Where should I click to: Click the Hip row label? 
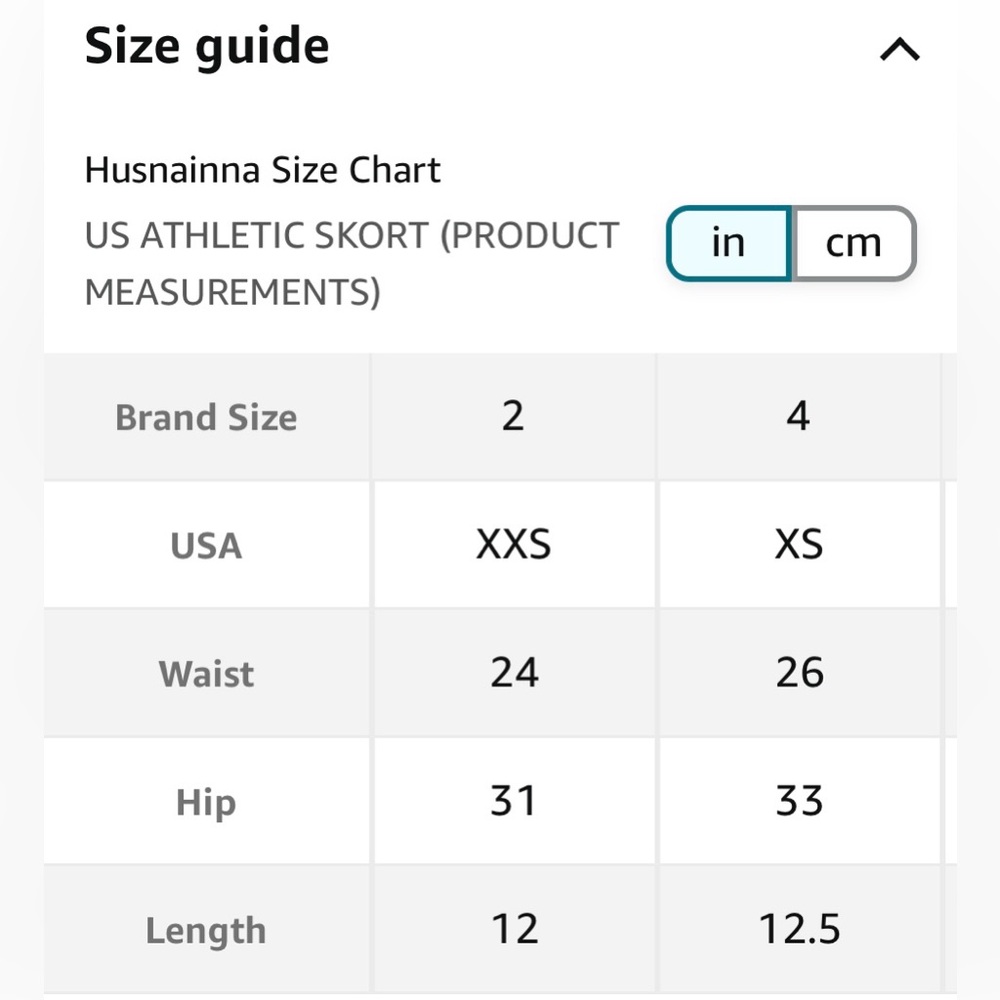tap(206, 802)
